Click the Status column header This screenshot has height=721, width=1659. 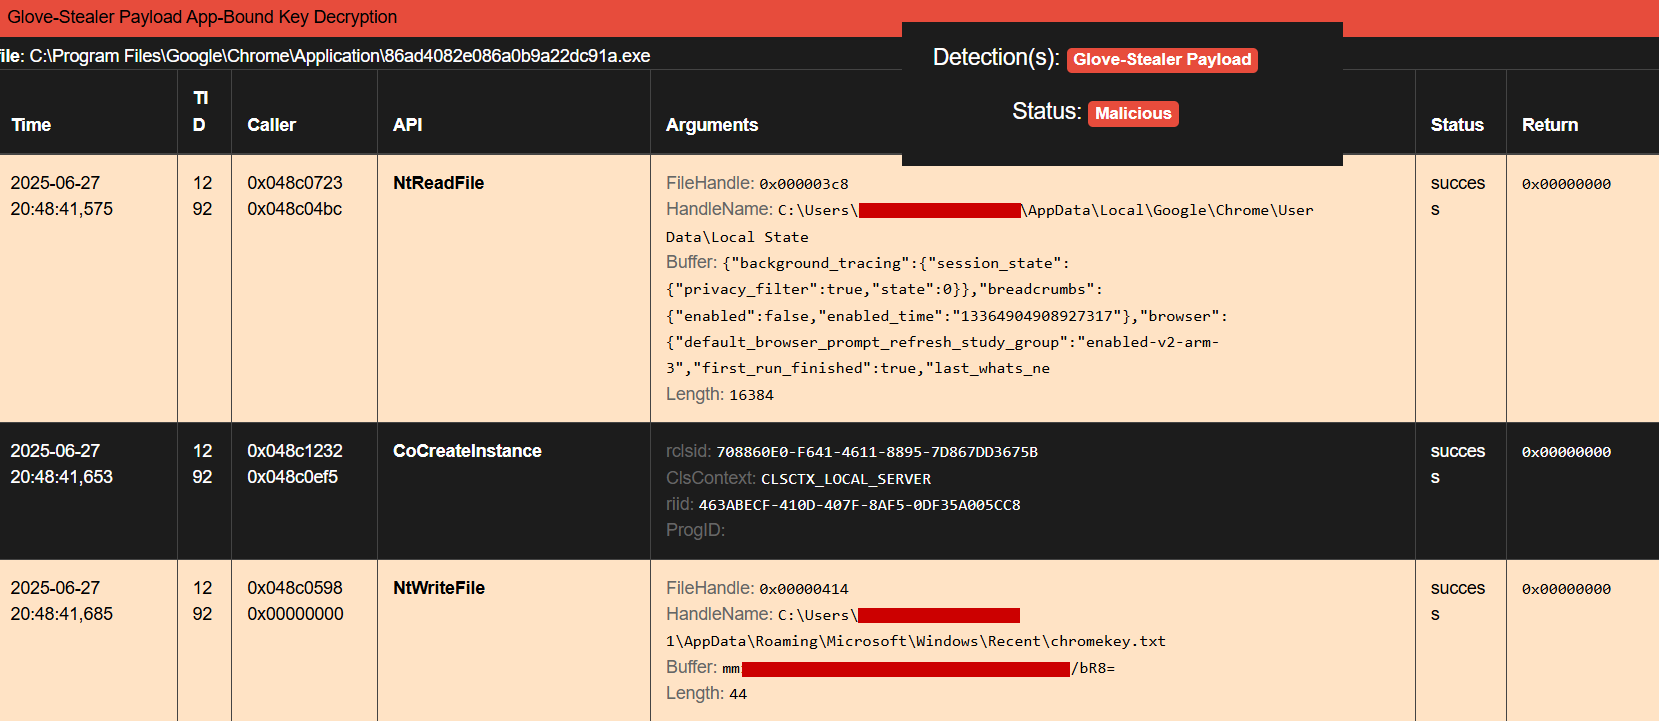coord(1457,125)
